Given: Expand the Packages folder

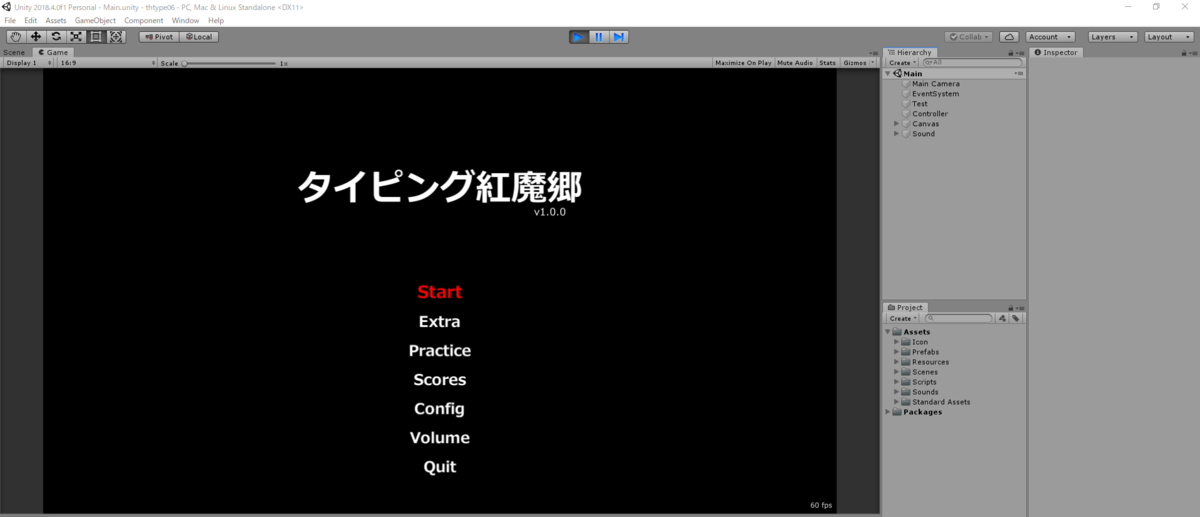Looking at the screenshot, I should [x=887, y=412].
